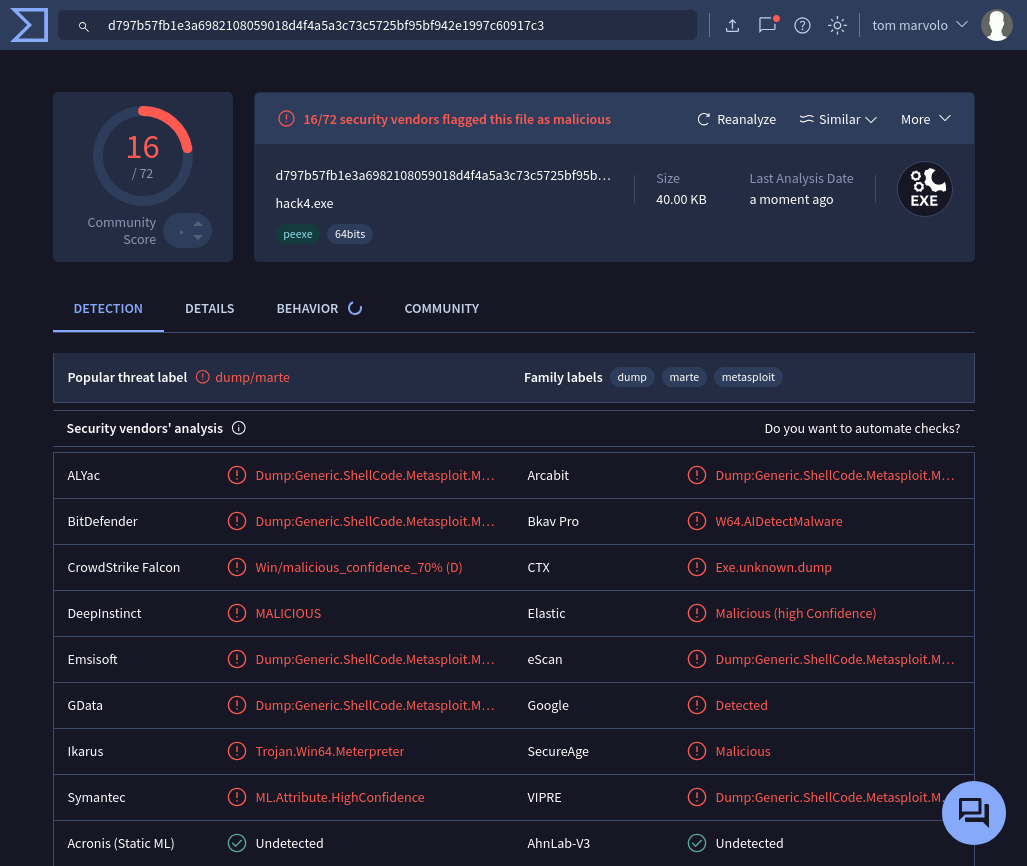The height and width of the screenshot is (866, 1027).
Task: Click the marte family label
Action: click(x=684, y=377)
